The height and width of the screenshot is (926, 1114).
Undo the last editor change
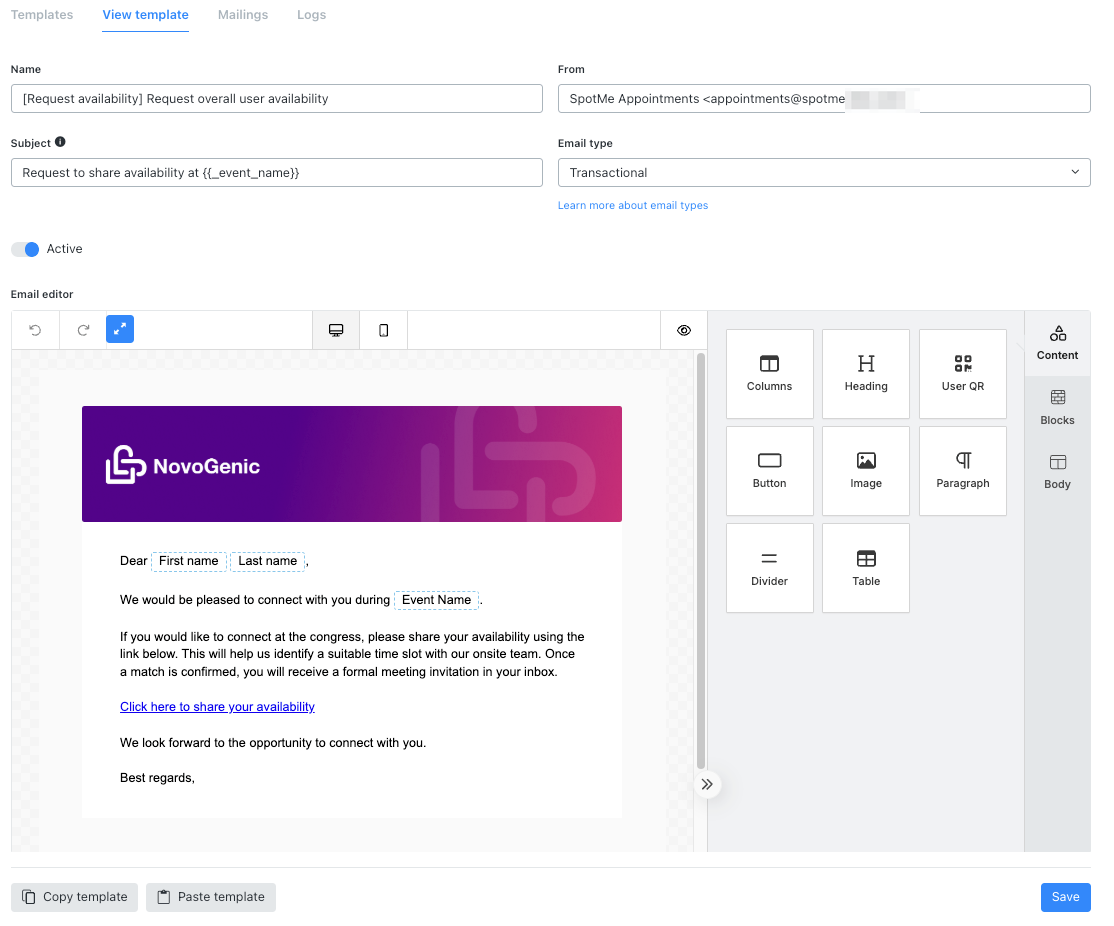pyautogui.click(x=35, y=330)
